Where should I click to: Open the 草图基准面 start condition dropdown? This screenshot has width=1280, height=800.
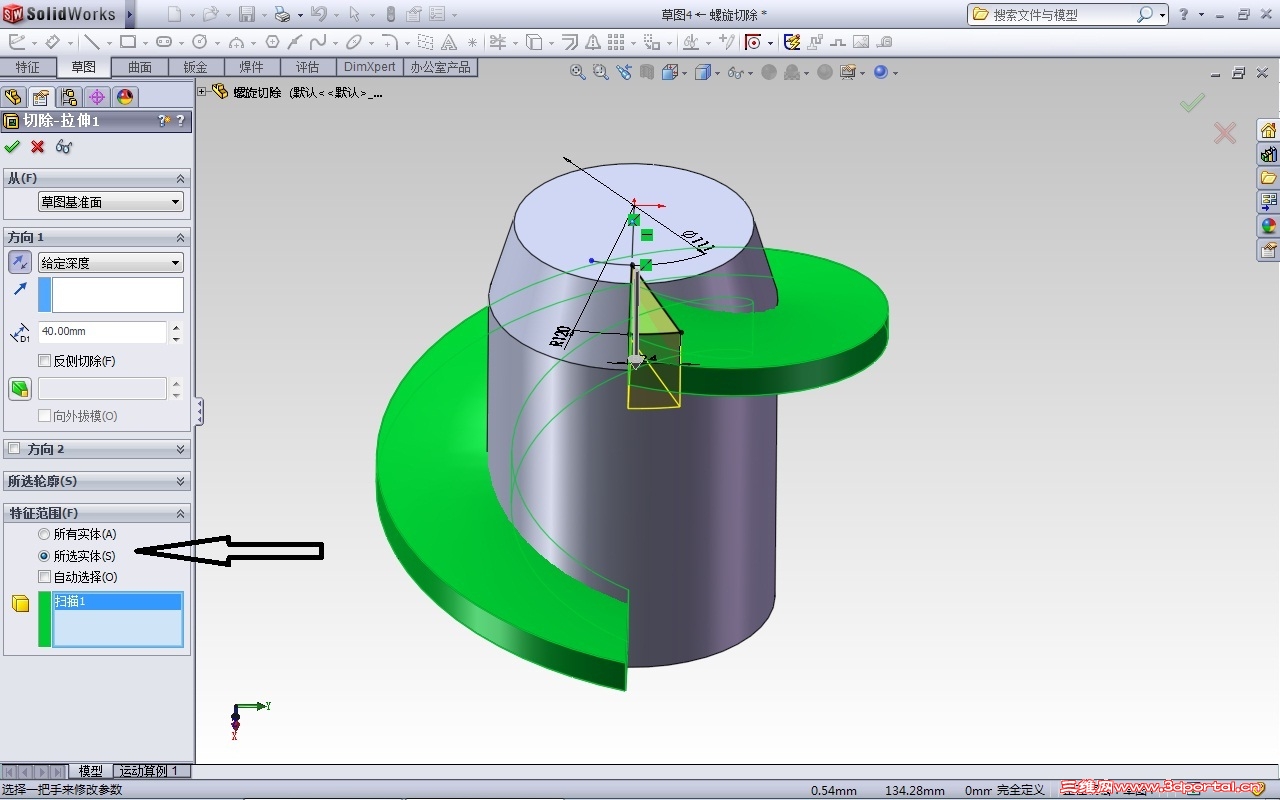click(x=111, y=202)
